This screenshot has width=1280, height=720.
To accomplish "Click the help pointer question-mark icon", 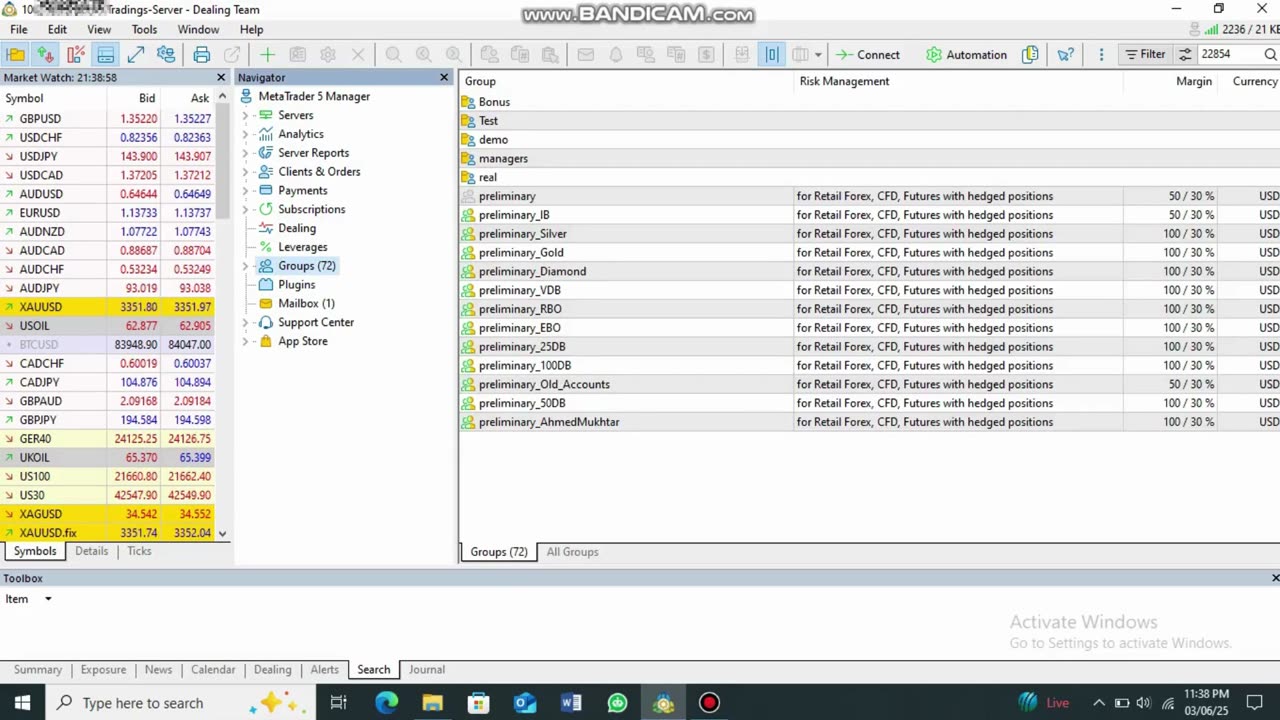I will point(1066,55).
